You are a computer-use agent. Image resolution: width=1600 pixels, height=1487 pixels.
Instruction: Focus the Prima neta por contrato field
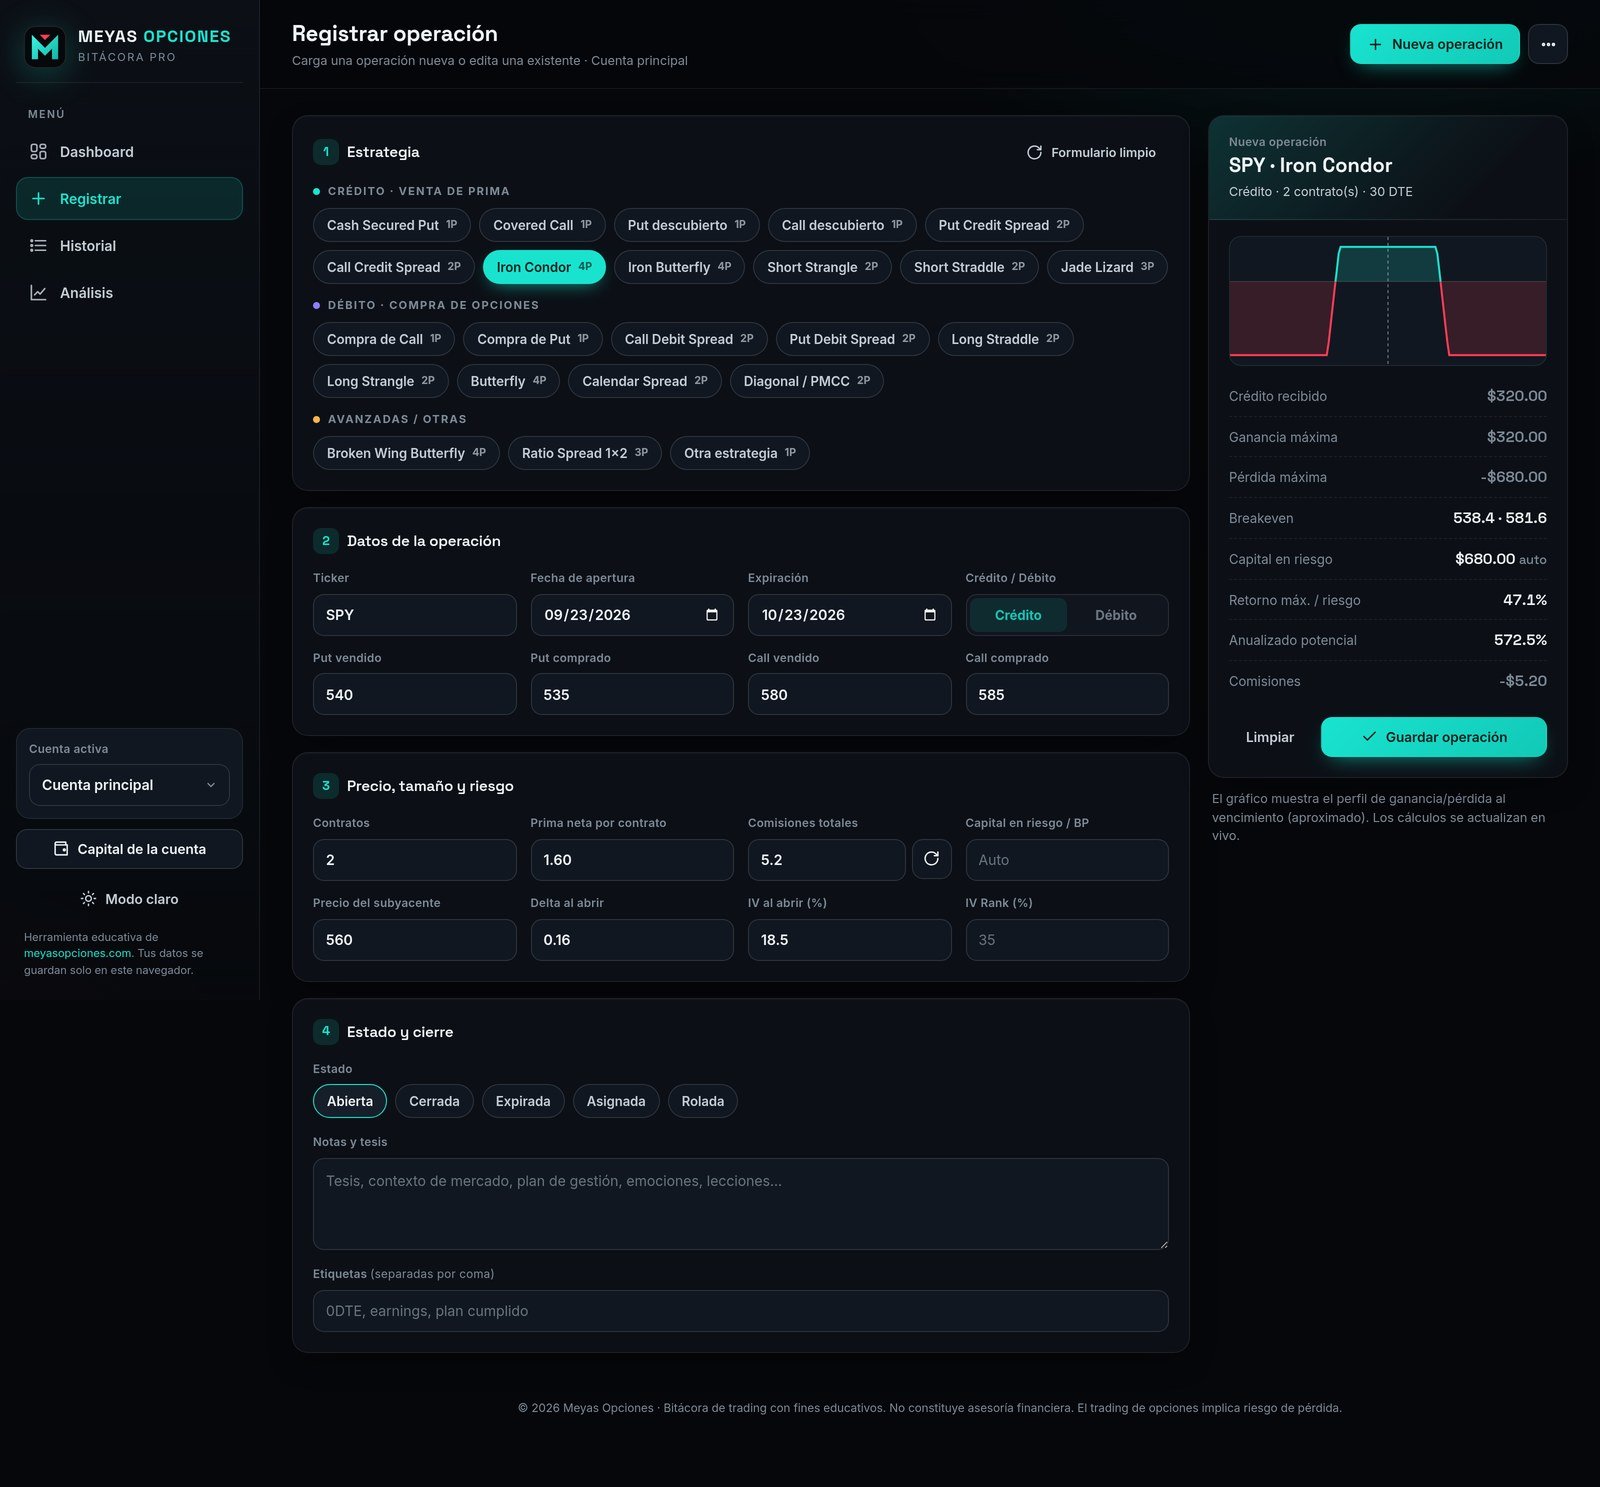coord(632,859)
